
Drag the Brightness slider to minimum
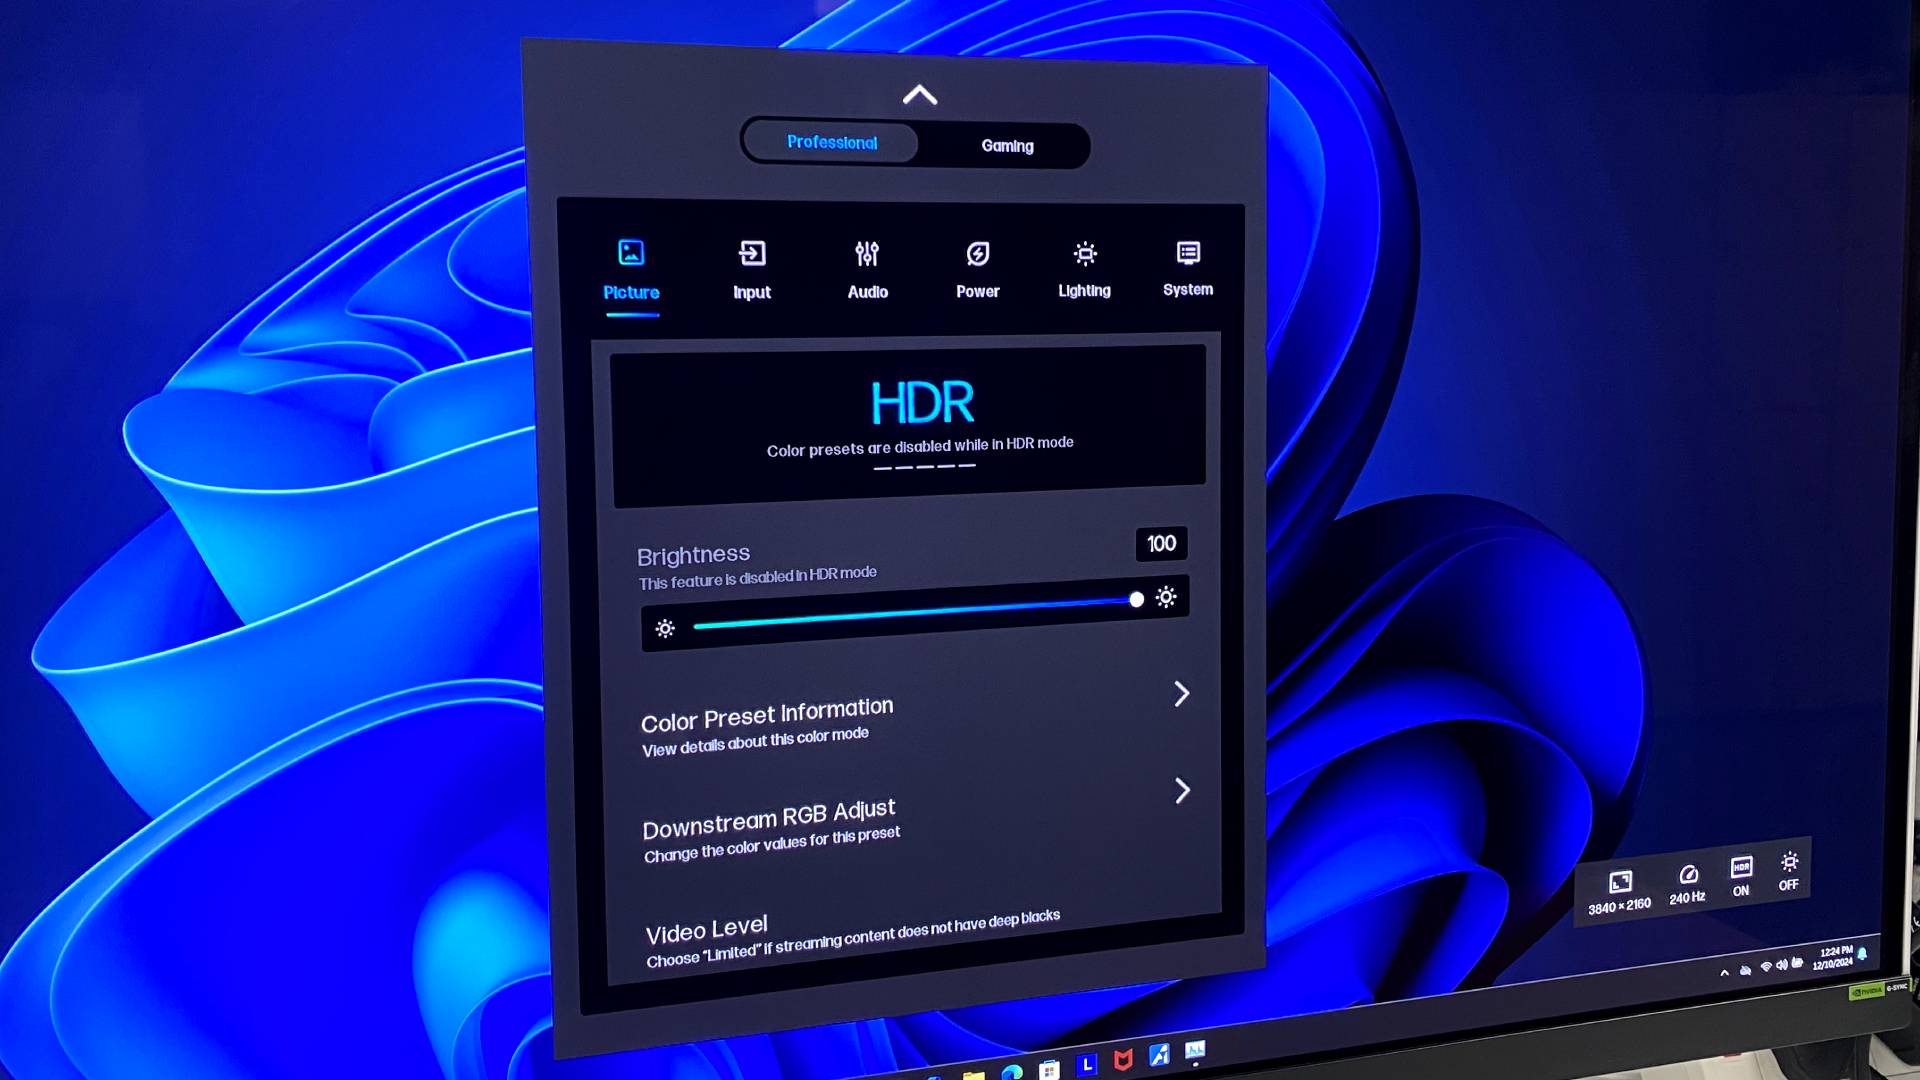click(688, 628)
